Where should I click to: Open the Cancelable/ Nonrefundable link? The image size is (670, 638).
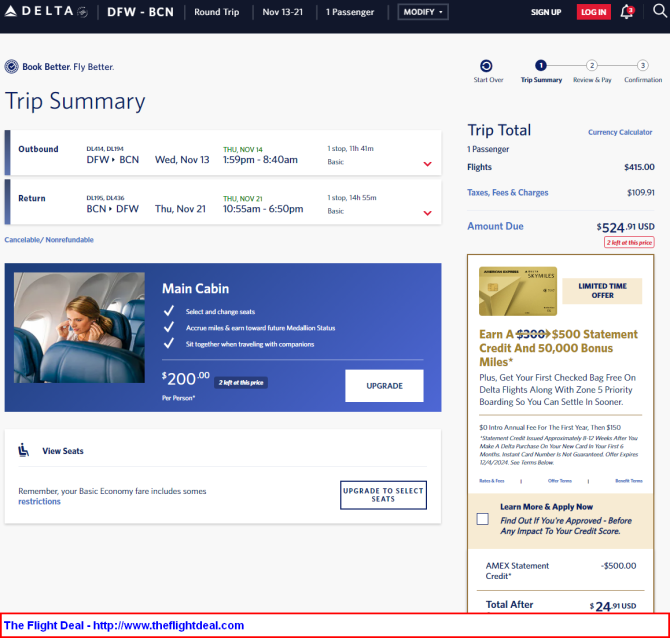49,240
